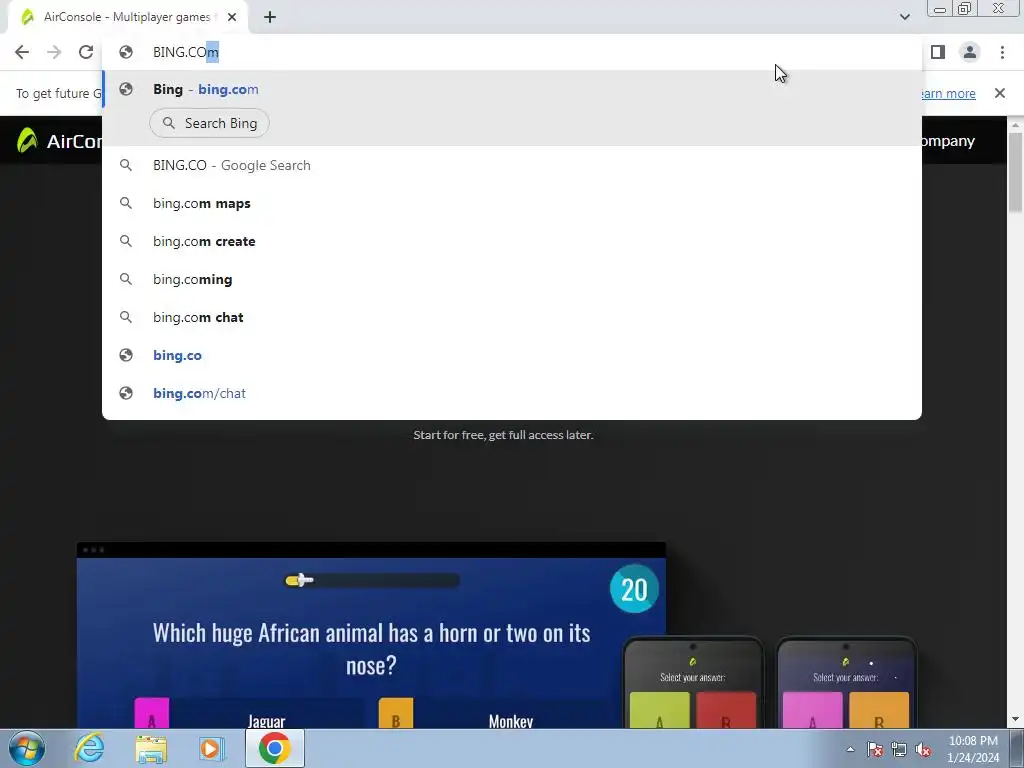Click the muted volume tray icon

[x=923, y=749]
